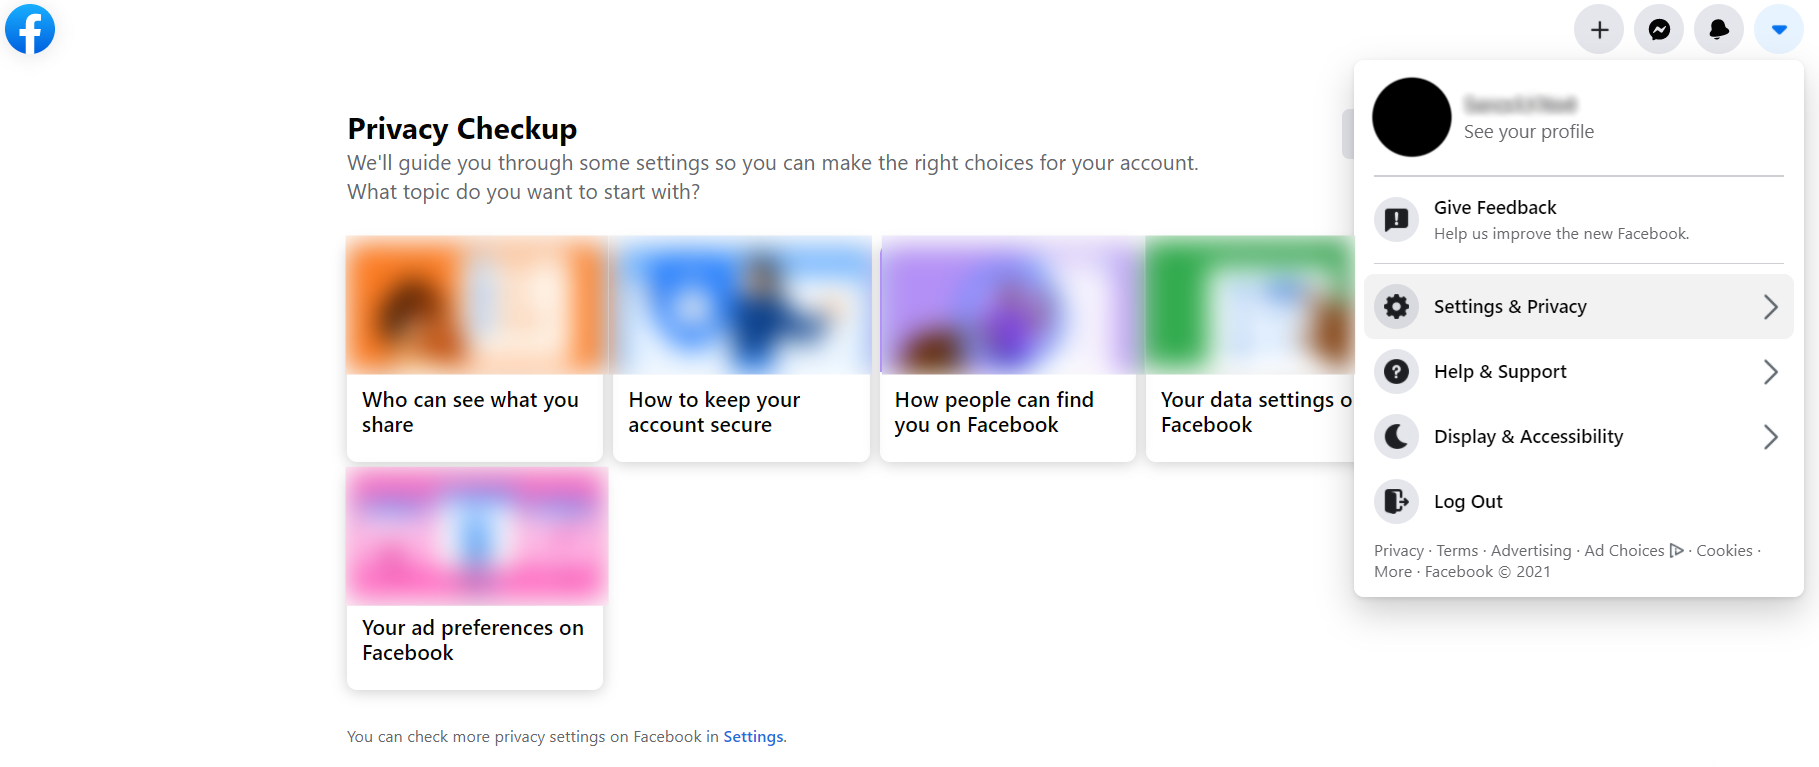
Task: Click the Log Out door icon
Action: pos(1396,501)
